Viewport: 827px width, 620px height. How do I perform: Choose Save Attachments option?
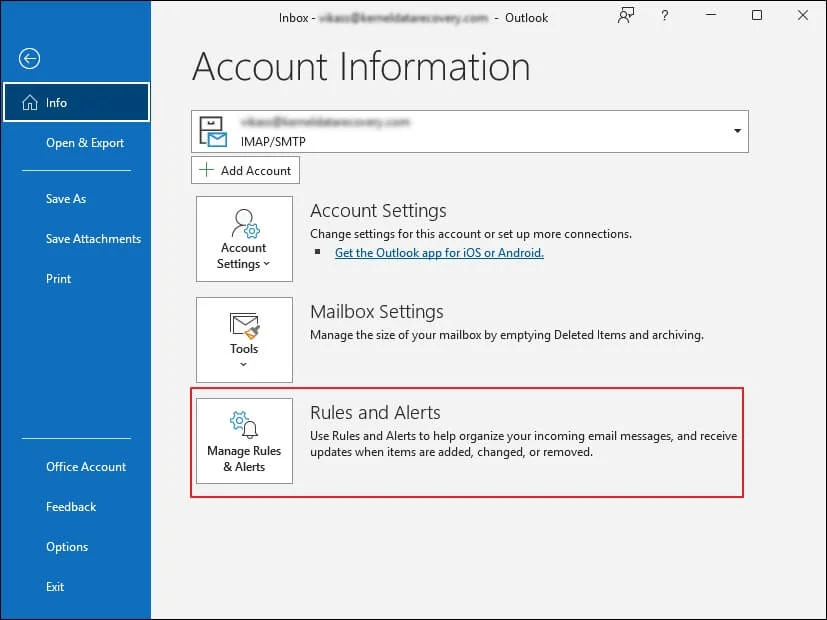pyautogui.click(x=93, y=239)
